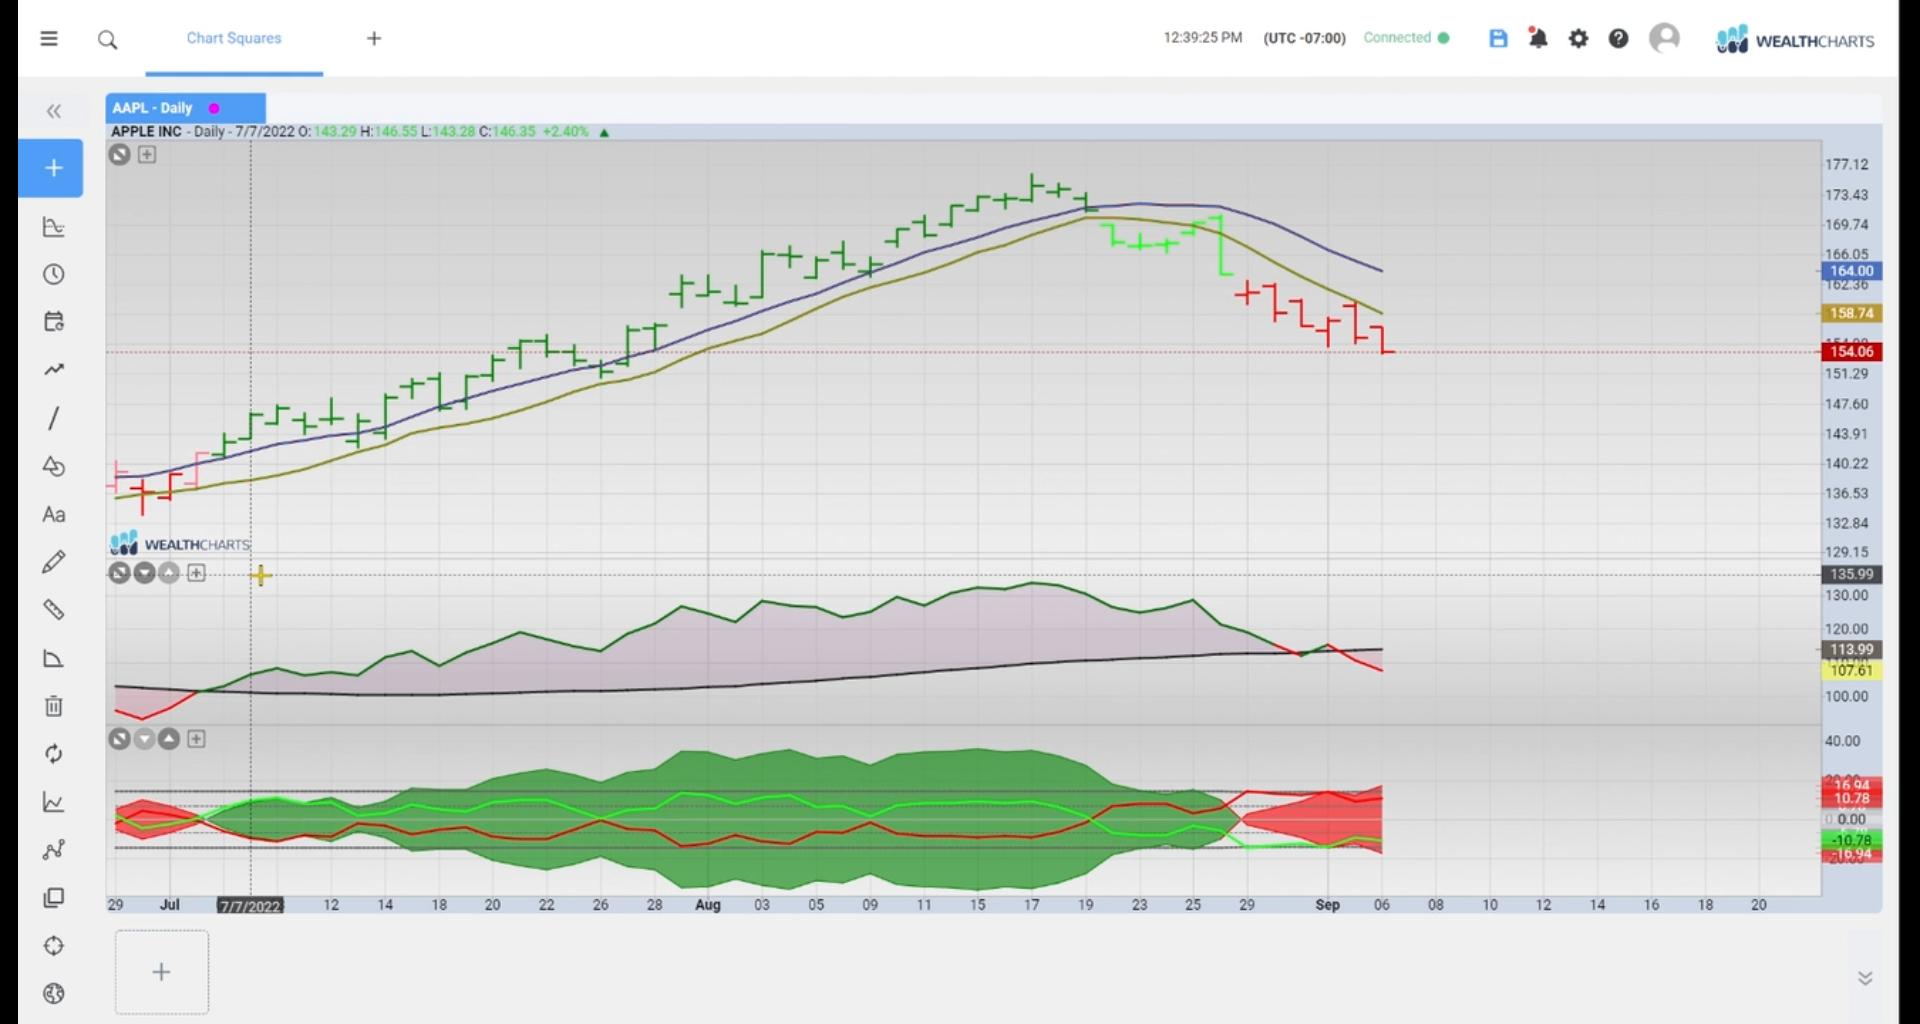1920x1024 pixels.
Task: Click the refresh arrows icon
Action: [54, 754]
